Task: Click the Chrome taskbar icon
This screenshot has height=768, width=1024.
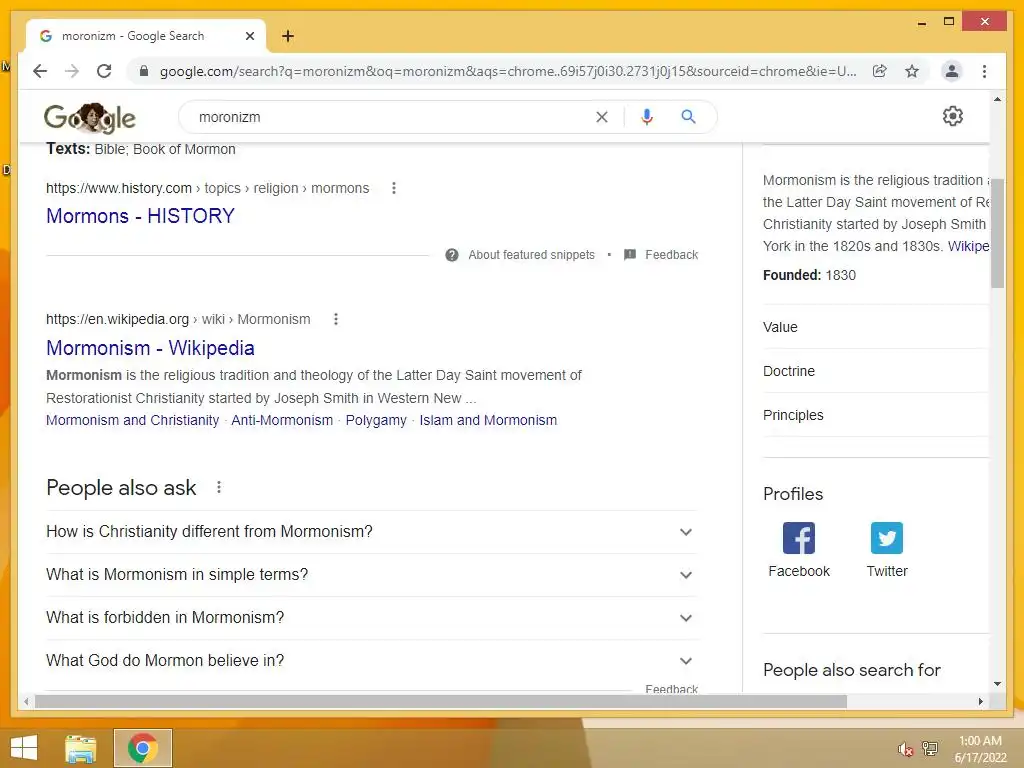Action: [x=143, y=748]
